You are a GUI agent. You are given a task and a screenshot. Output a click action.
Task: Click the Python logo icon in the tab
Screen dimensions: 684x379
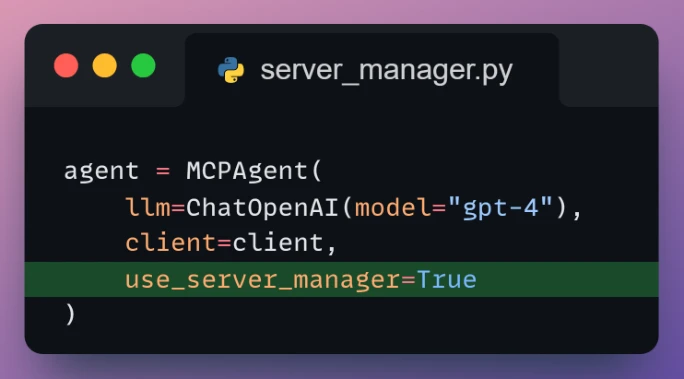[231, 70]
